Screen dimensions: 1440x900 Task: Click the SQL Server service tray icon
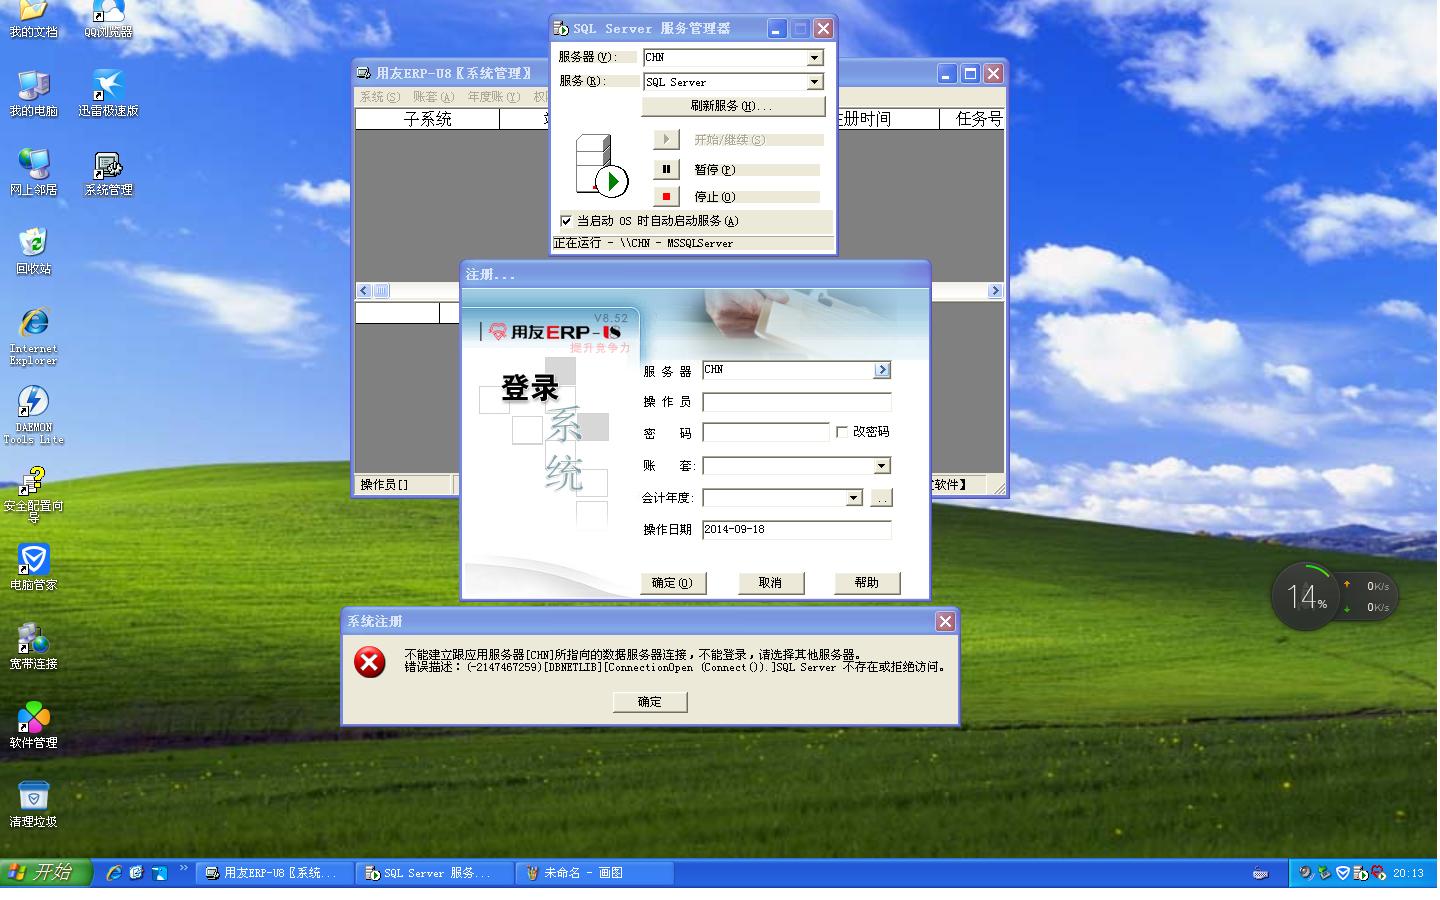[1360, 873]
